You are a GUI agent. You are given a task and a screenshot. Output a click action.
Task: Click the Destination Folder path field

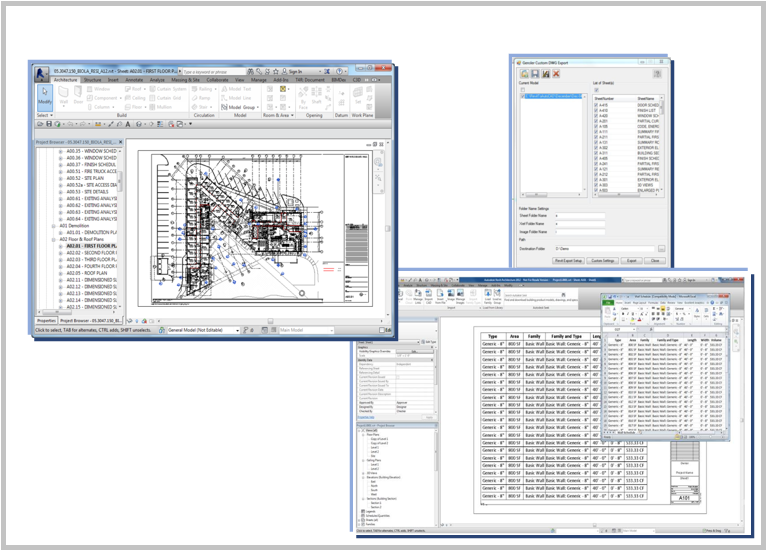click(605, 249)
